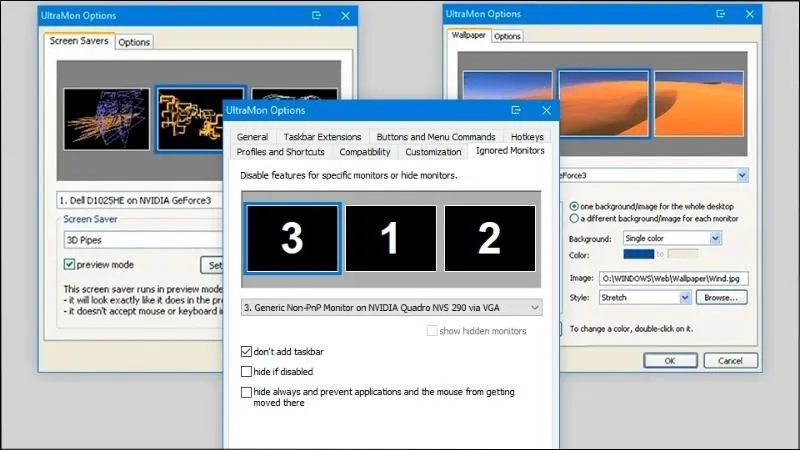The width and height of the screenshot is (800, 450).
Task: Expand the Generic Non-PnP Monitor dropdown
Action: (535, 307)
